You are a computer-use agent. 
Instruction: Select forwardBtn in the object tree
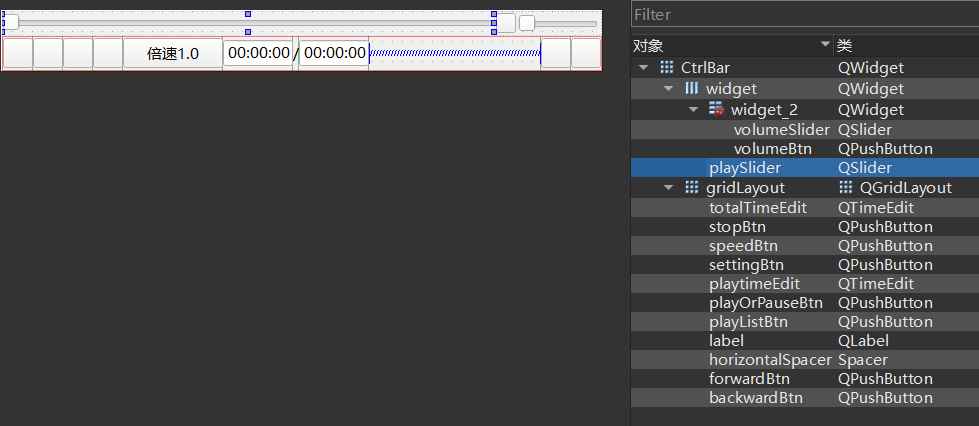(749, 379)
